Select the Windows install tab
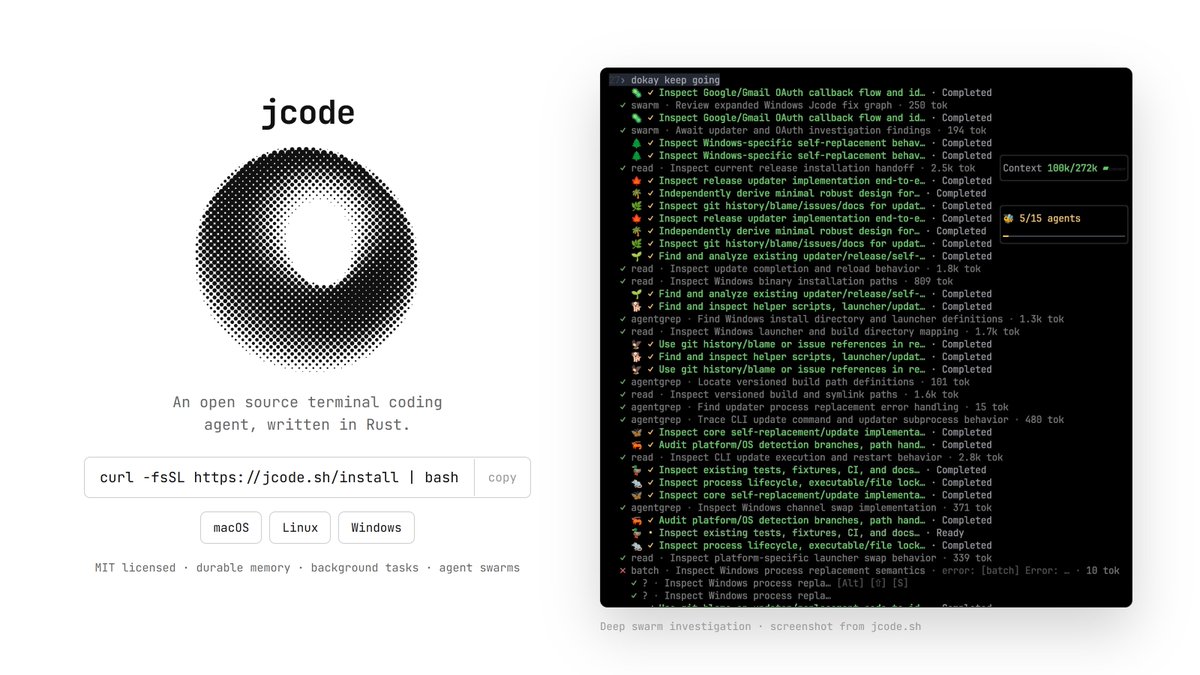 click(x=376, y=527)
